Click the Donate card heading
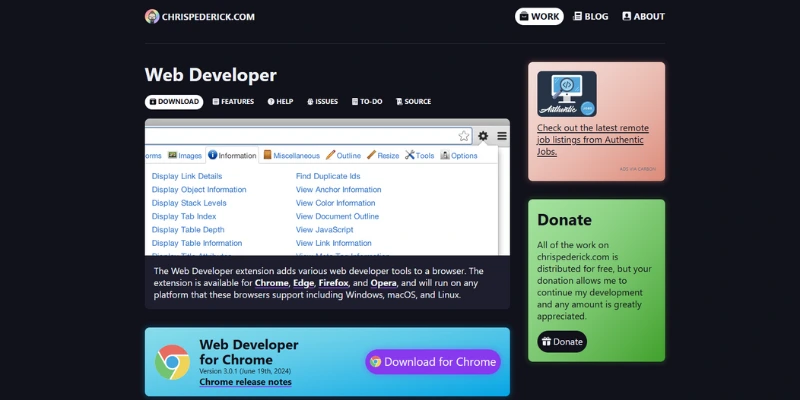 pos(564,220)
